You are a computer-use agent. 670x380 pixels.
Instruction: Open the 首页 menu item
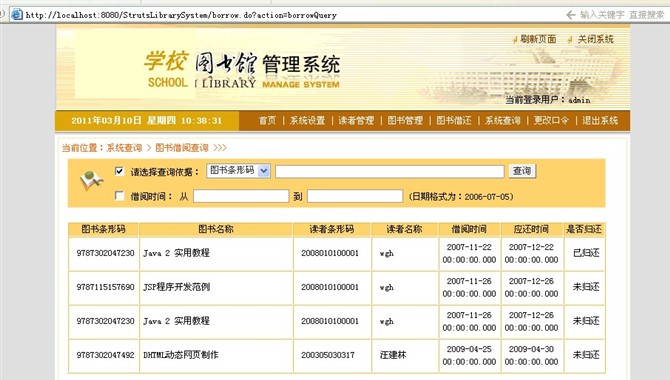[x=267, y=121]
